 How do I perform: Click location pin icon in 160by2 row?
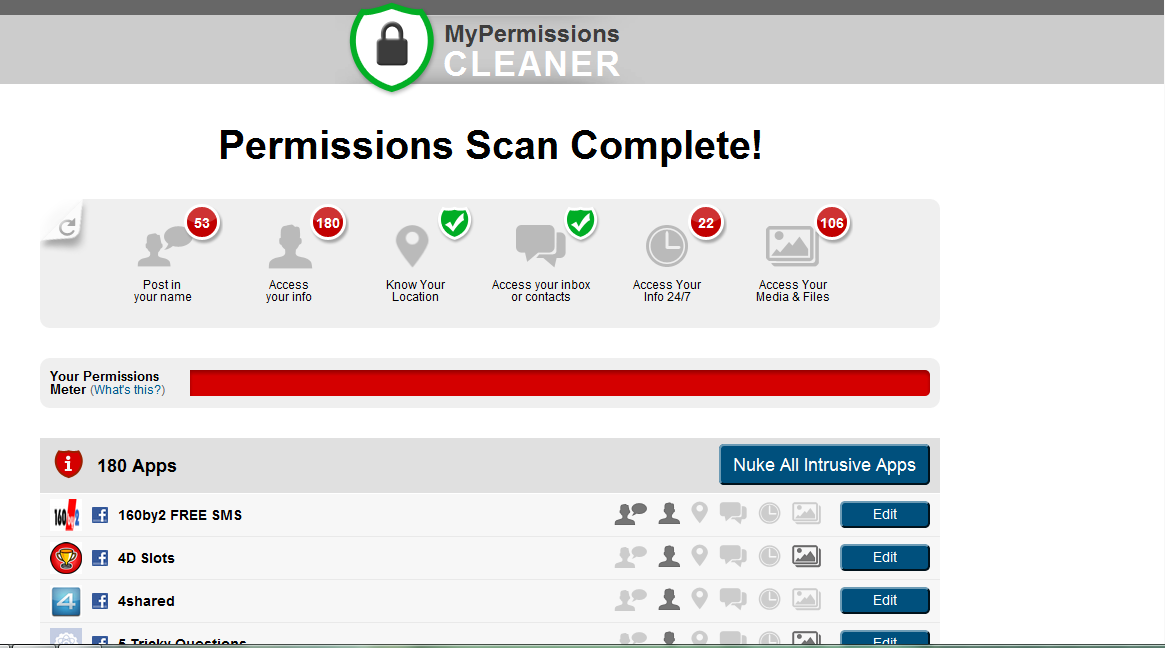(699, 513)
